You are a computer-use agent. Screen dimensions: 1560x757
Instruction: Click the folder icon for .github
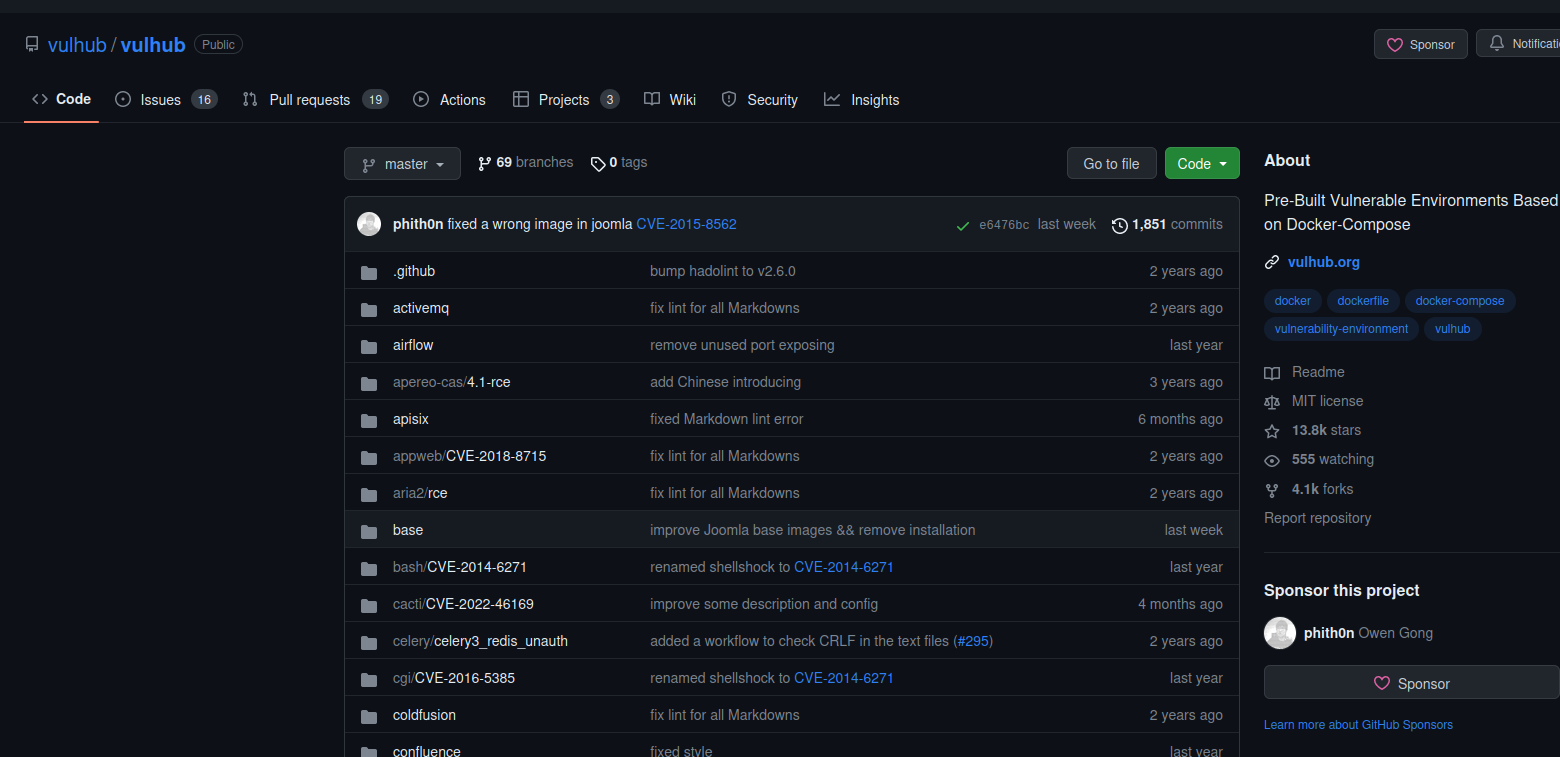(369, 272)
